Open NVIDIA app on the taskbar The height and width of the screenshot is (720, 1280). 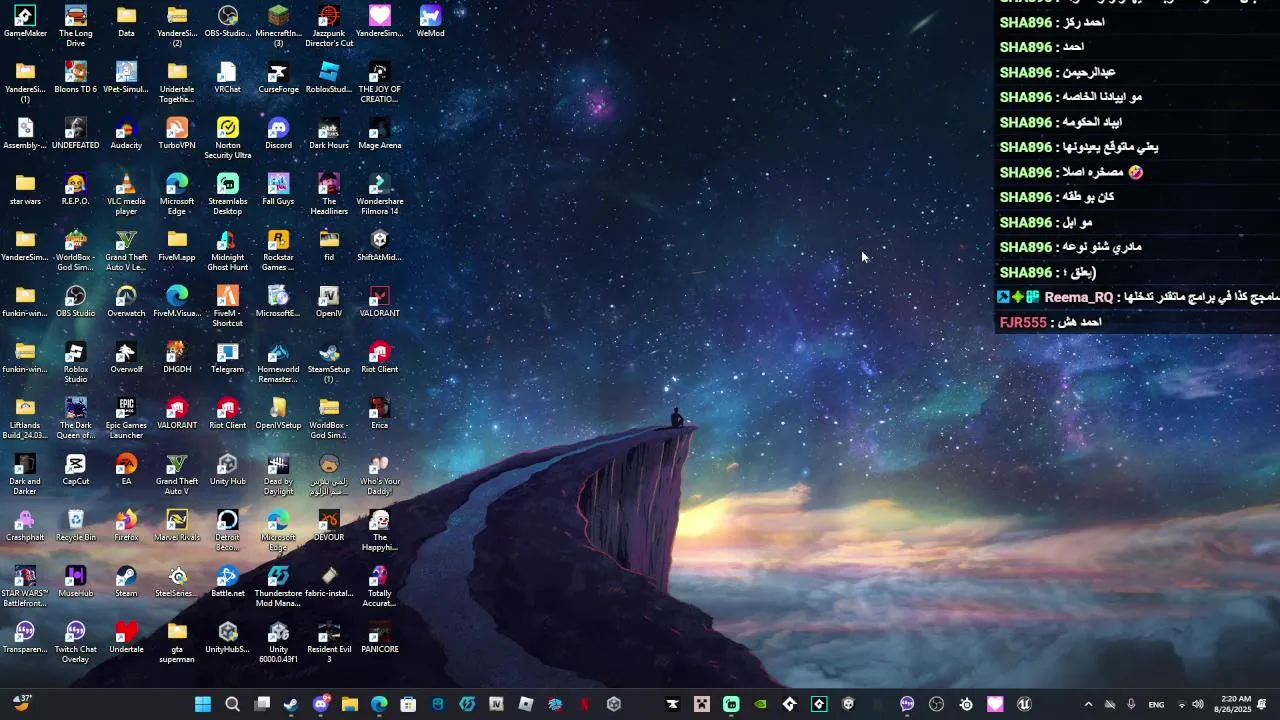[761, 704]
